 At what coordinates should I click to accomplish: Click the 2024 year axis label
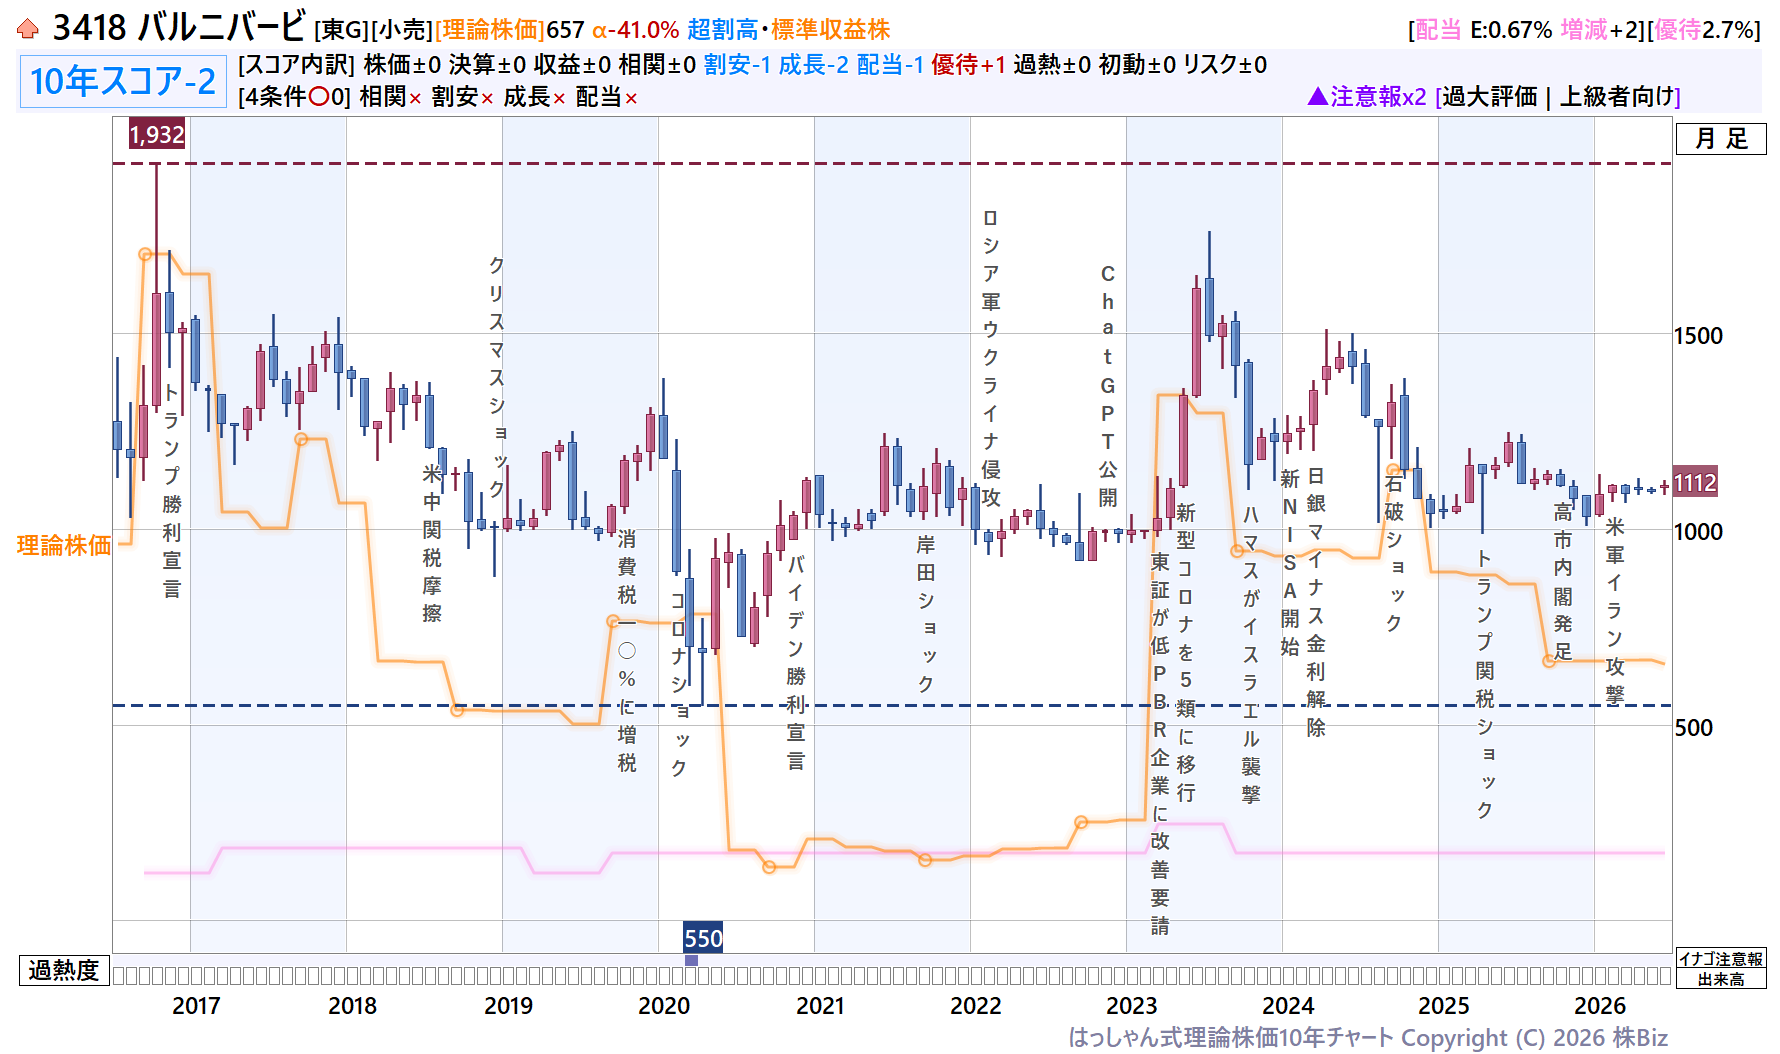click(1288, 1005)
